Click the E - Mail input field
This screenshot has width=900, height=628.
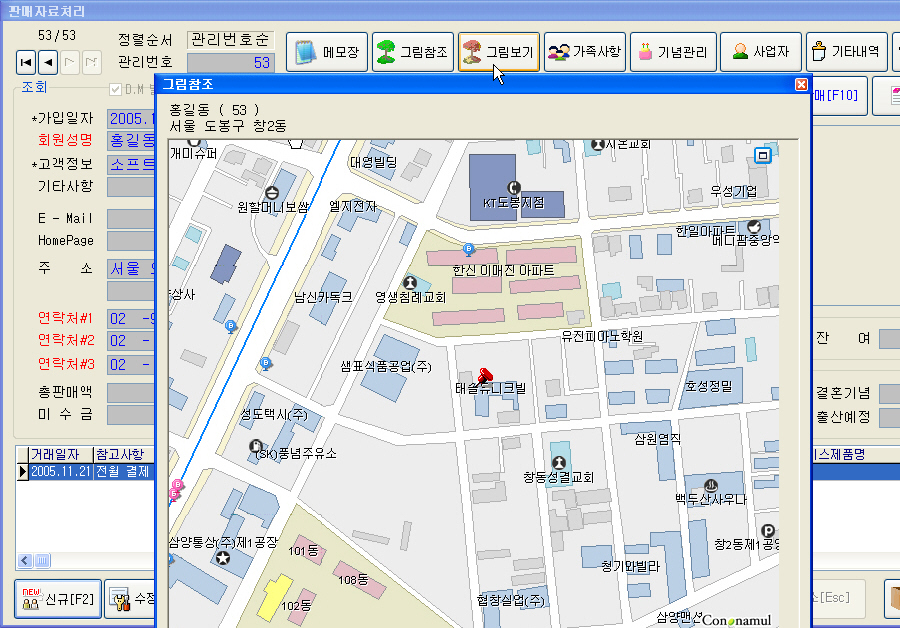click(131, 219)
